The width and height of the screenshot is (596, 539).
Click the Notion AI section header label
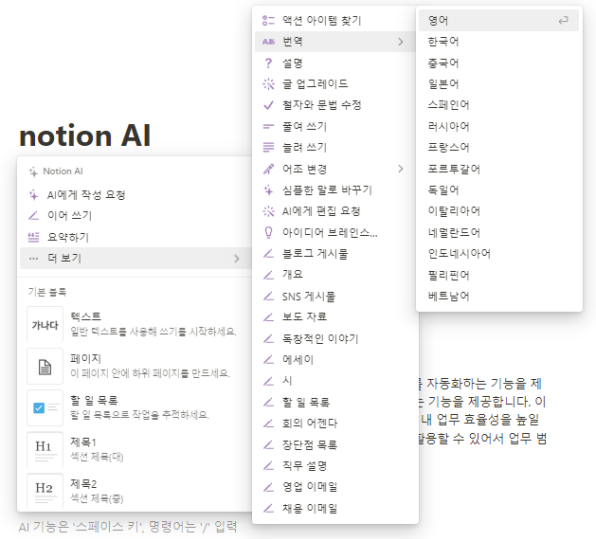tap(63, 171)
